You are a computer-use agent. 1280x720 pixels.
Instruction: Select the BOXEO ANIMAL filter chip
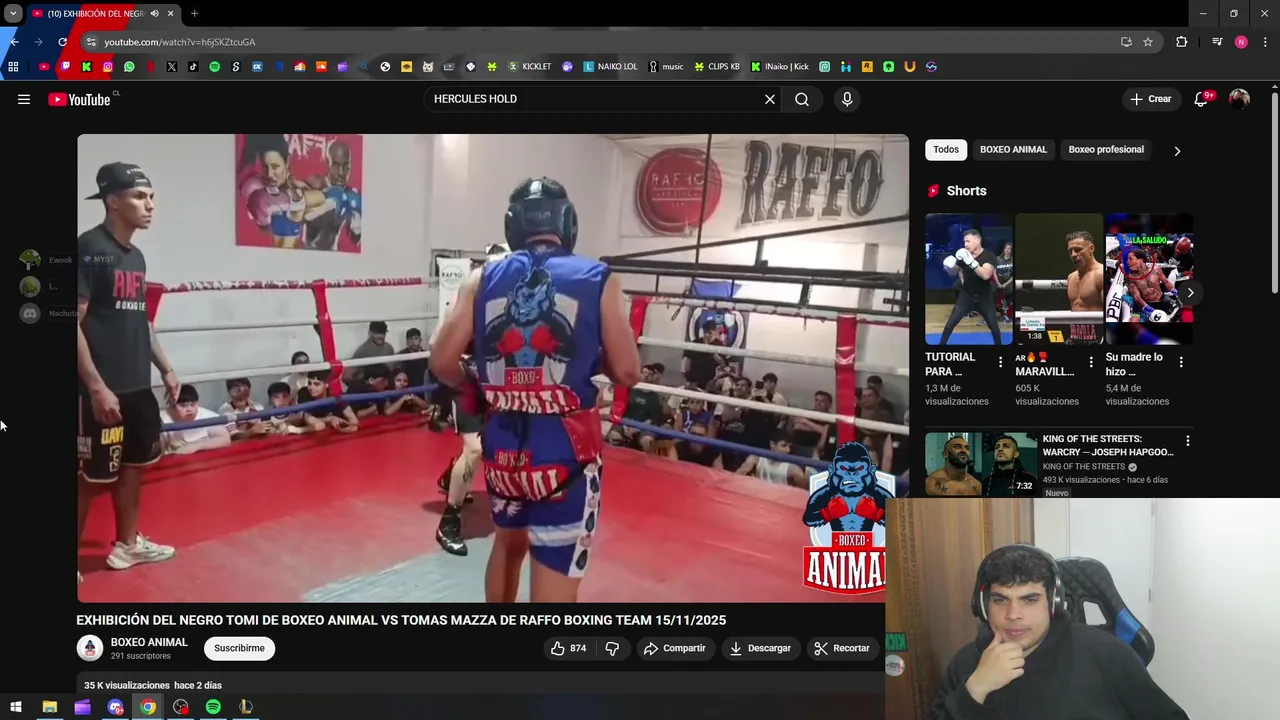tap(1013, 150)
